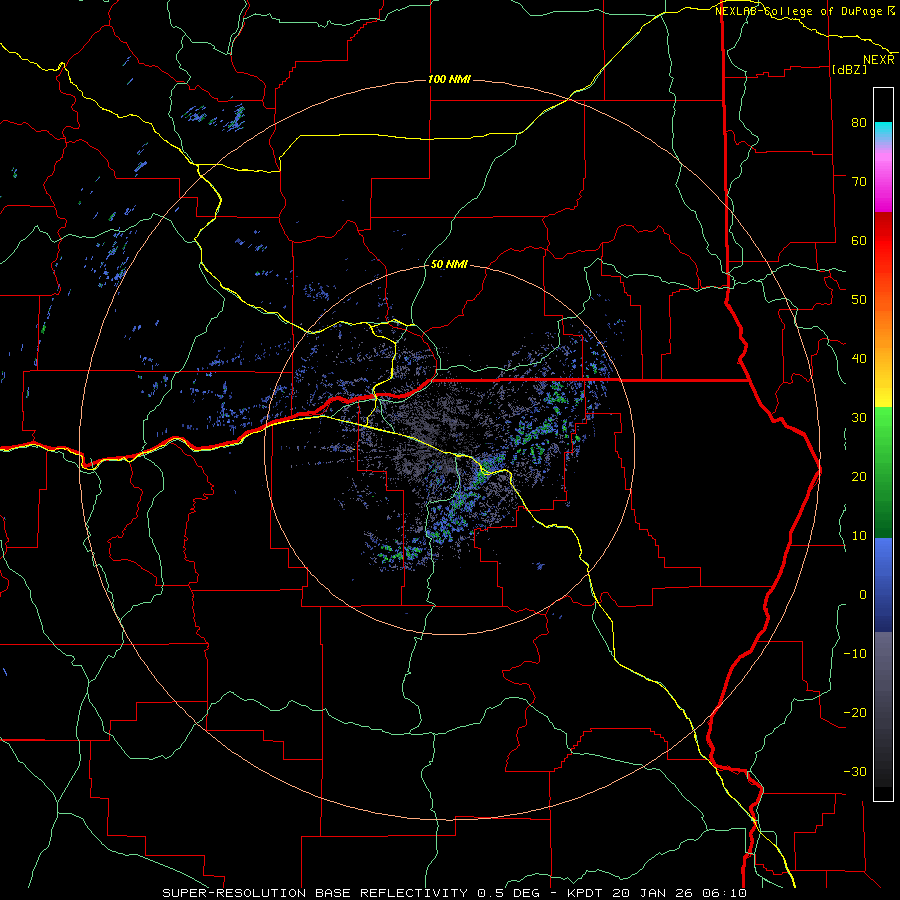Click the [dBZ] unit label
Screen dimensions: 900x900
[x=849, y=69]
